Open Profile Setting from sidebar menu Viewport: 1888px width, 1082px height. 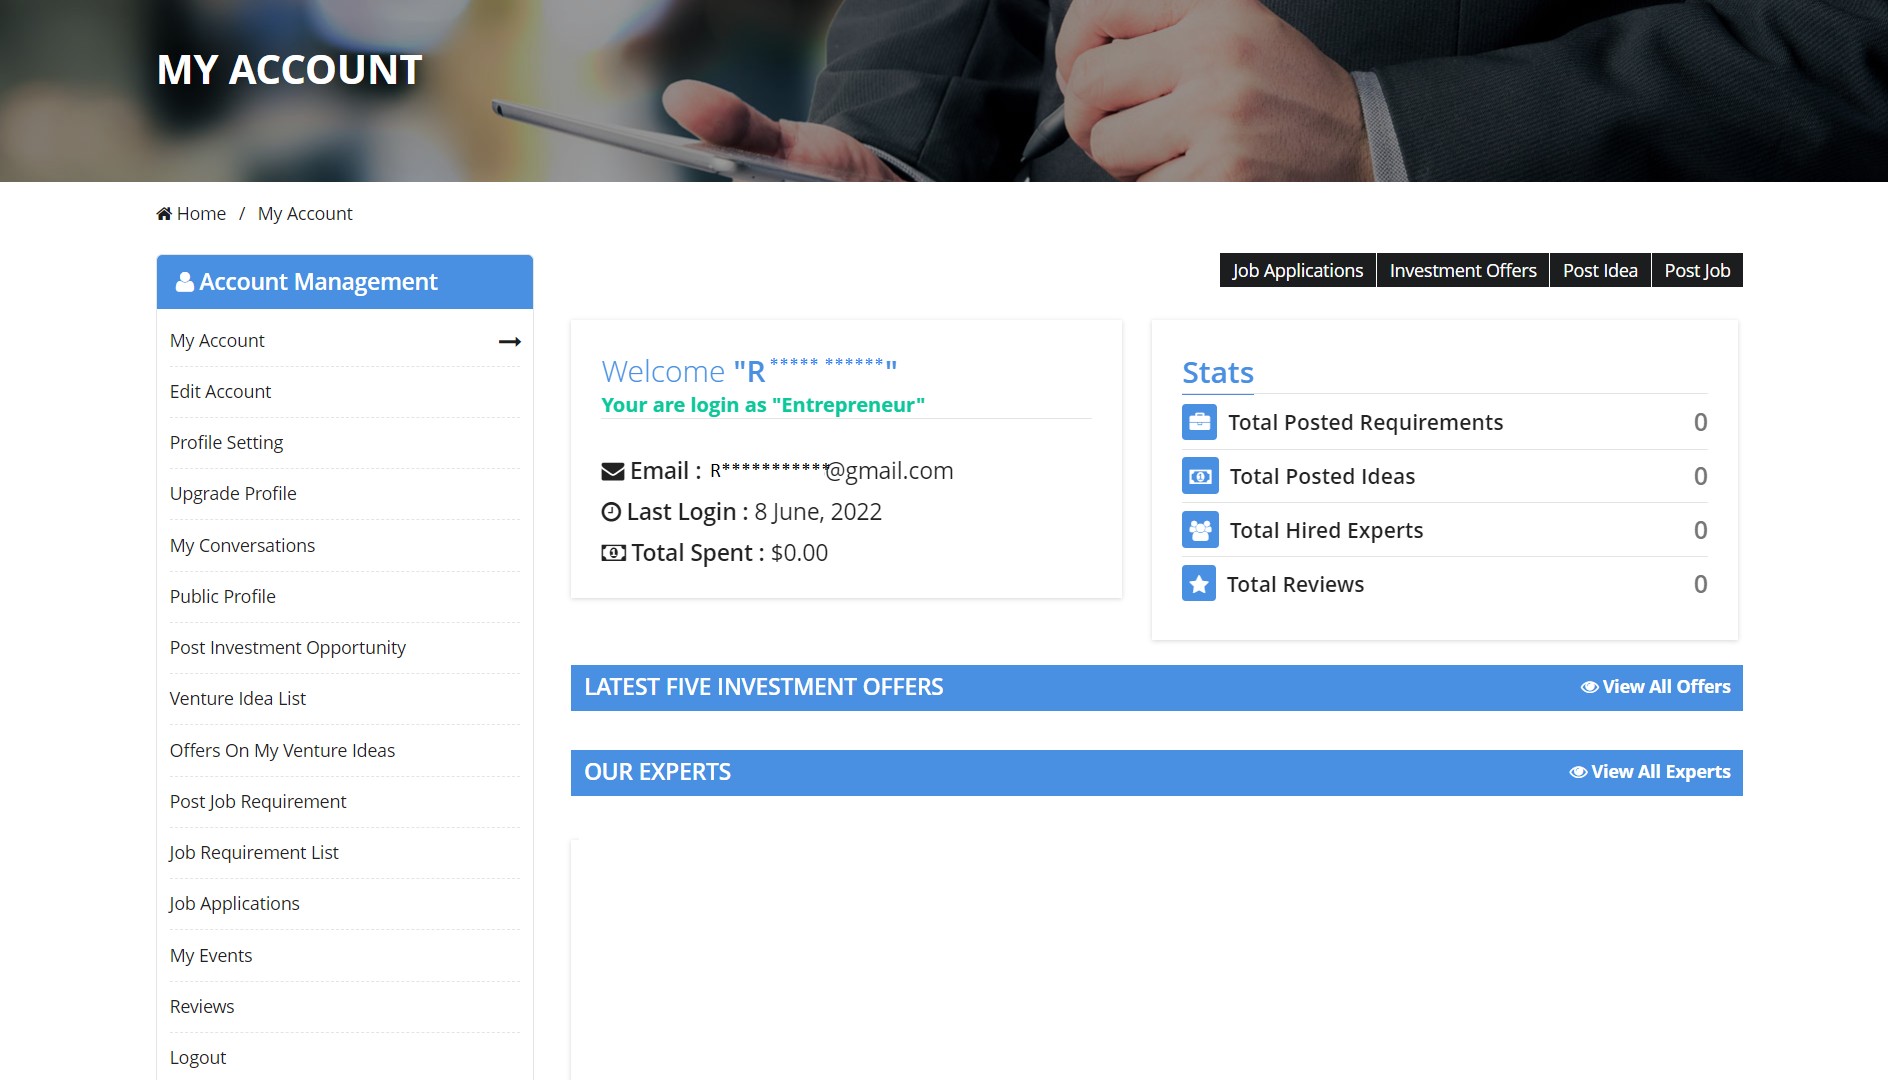coord(226,443)
